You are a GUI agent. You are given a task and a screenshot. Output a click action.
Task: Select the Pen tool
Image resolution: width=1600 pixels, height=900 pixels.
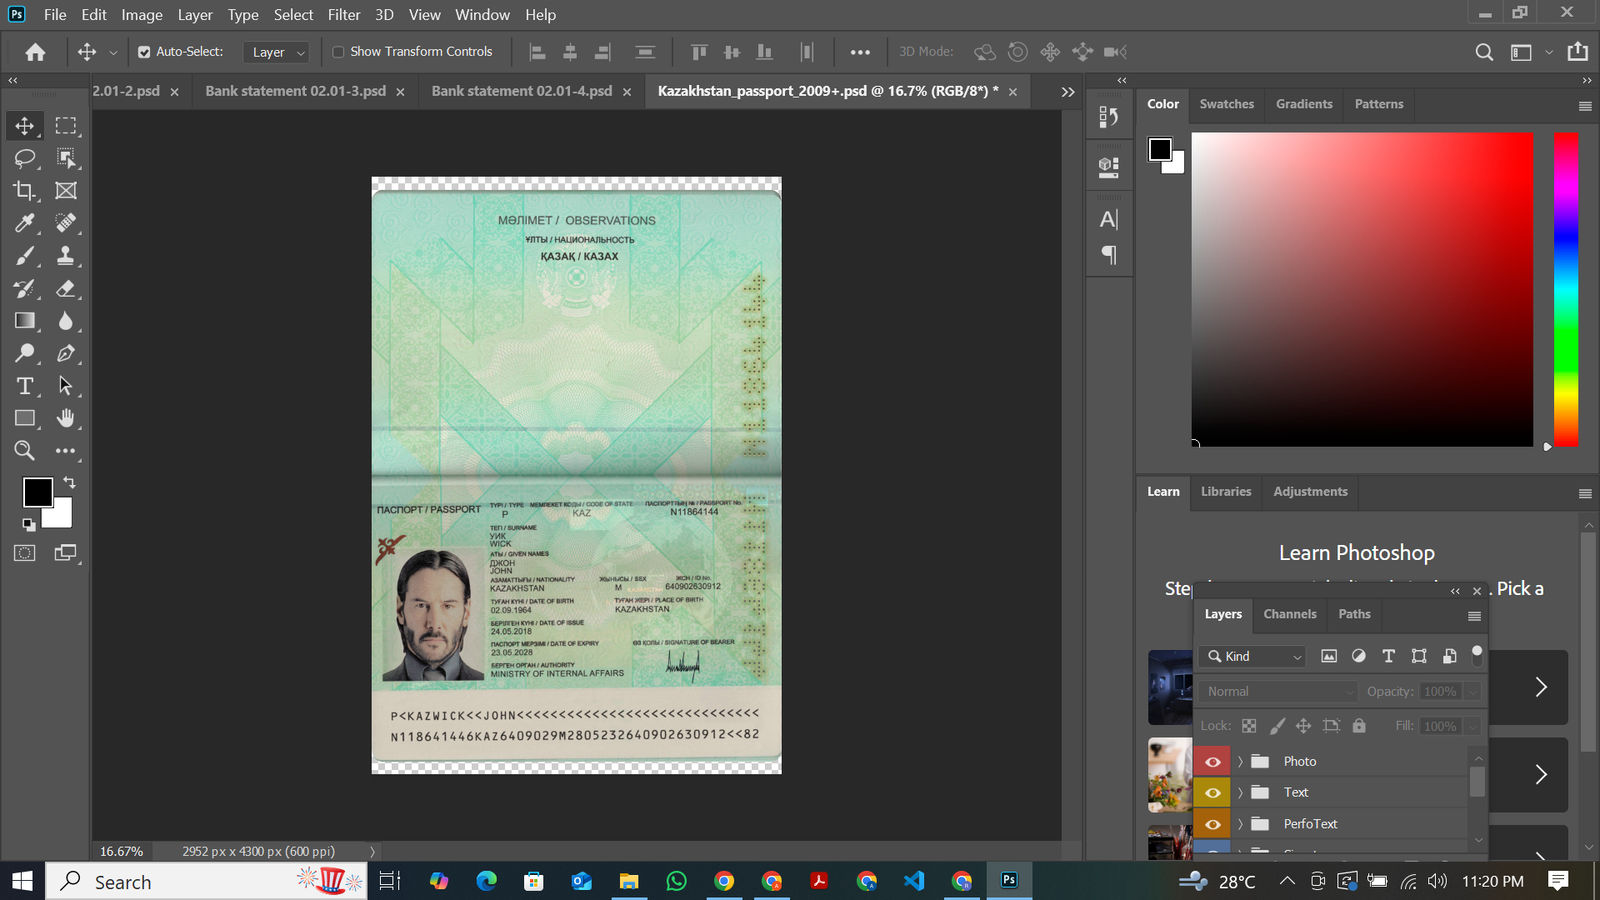tap(66, 353)
